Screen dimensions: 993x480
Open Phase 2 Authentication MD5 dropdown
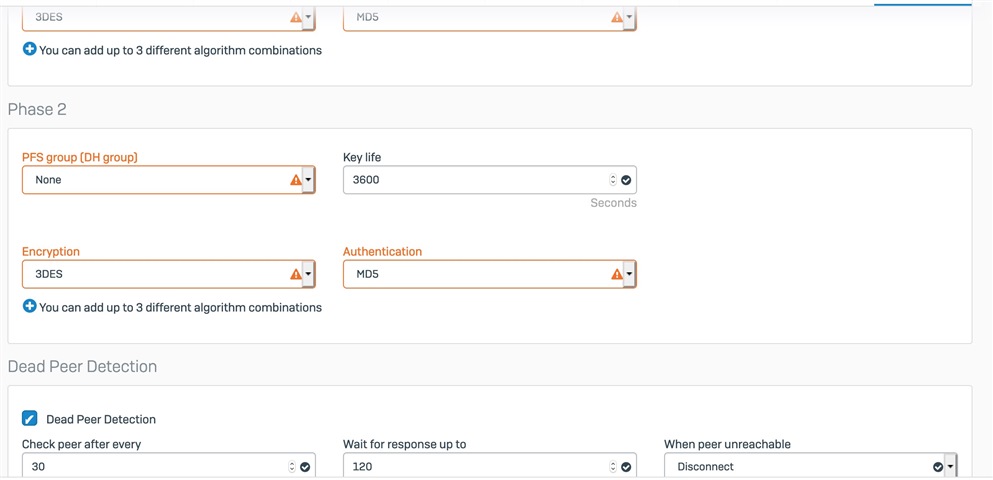[x=490, y=274]
